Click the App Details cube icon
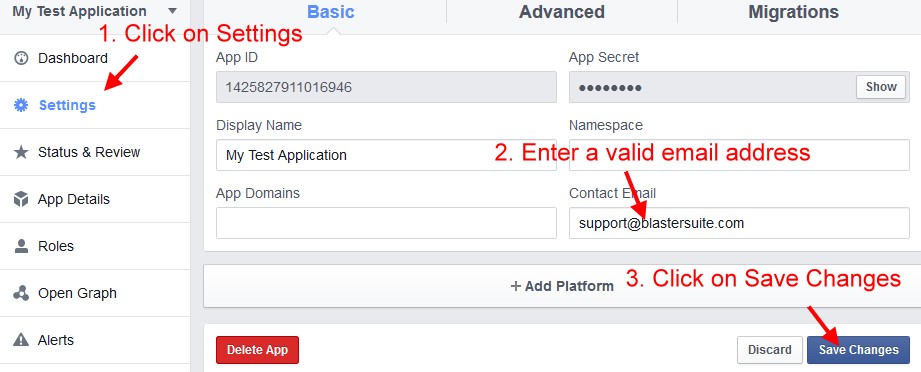Screen dimensions: 921x372 pos(21,199)
